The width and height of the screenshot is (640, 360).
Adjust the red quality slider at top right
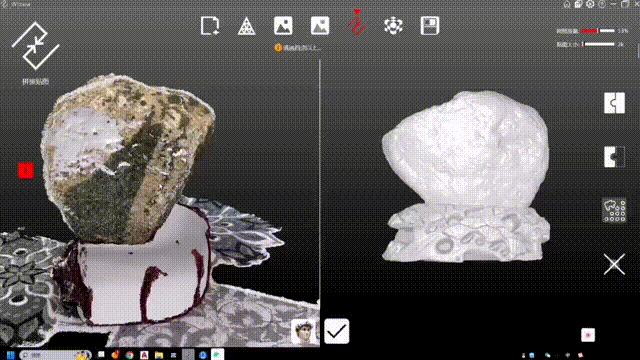[x=598, y=31]
